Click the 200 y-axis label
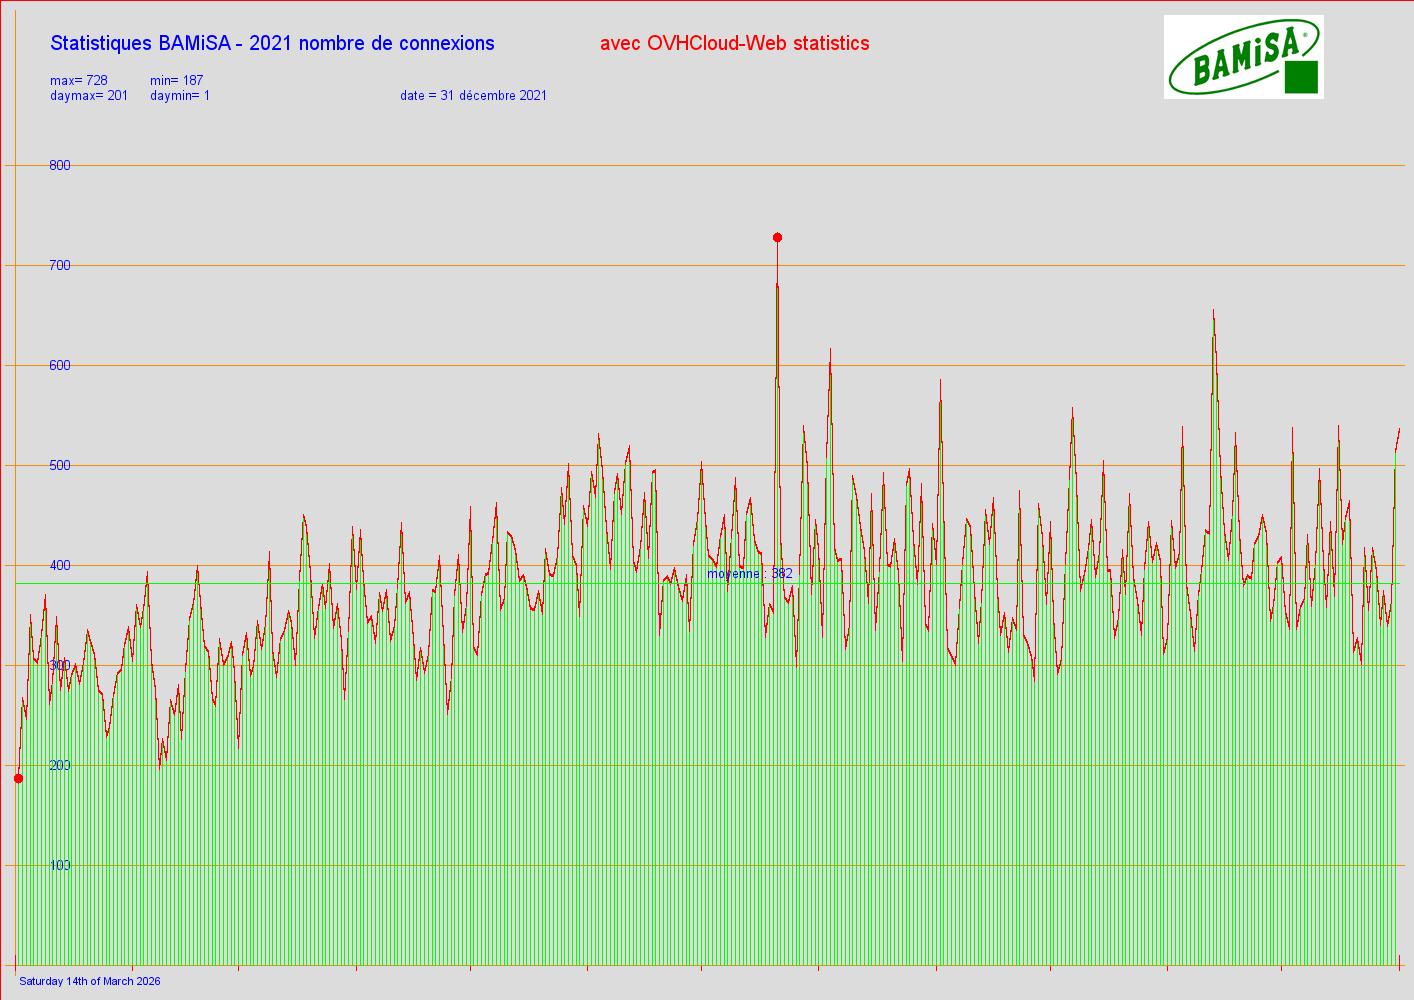 [x=60, y=765]
